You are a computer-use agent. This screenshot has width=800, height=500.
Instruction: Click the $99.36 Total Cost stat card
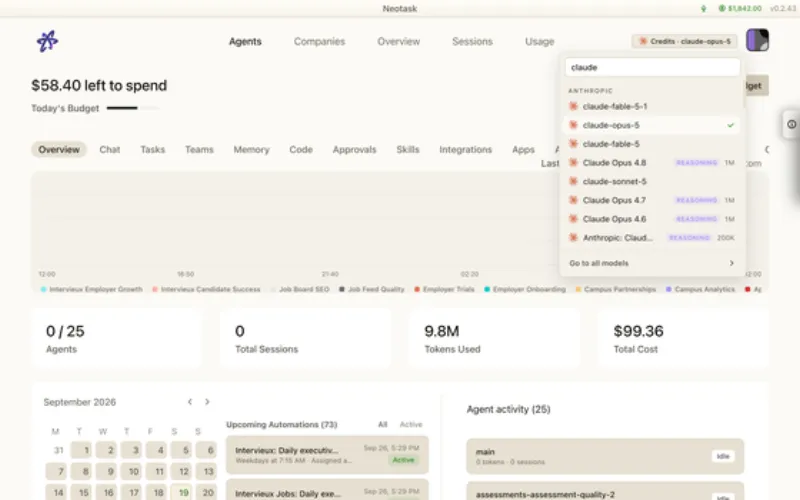683,338
